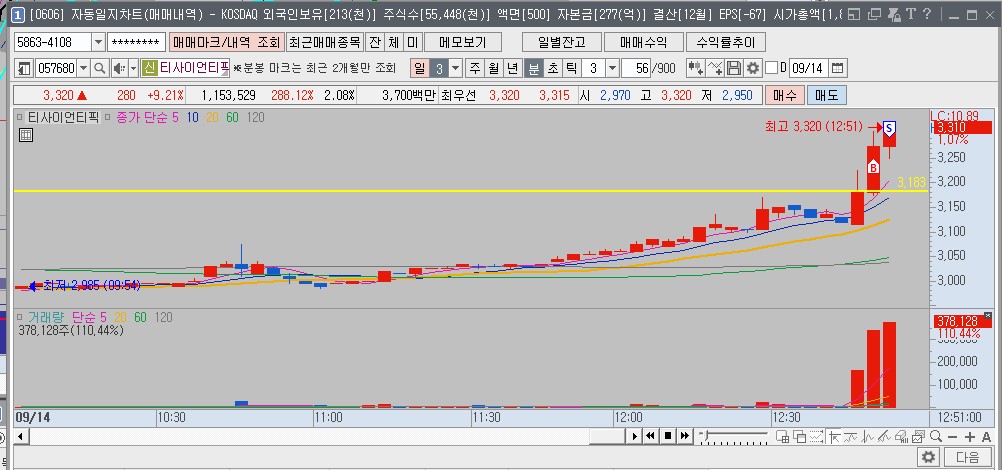This screenshot has height=470, width=1002.
Task: Click the duplicate window icon in title bar
Action: point(875,14)
